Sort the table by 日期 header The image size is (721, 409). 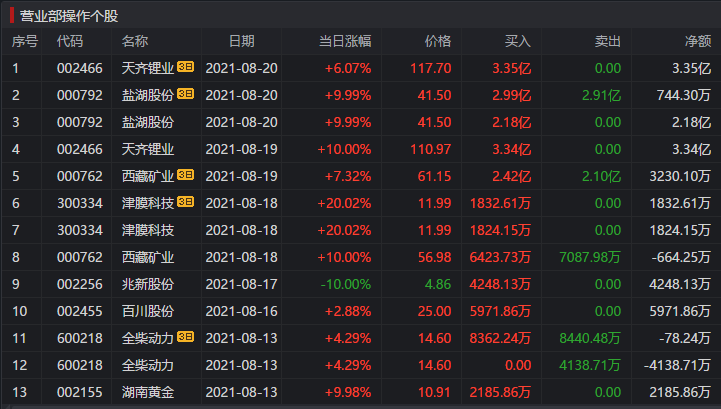(241, 41)
